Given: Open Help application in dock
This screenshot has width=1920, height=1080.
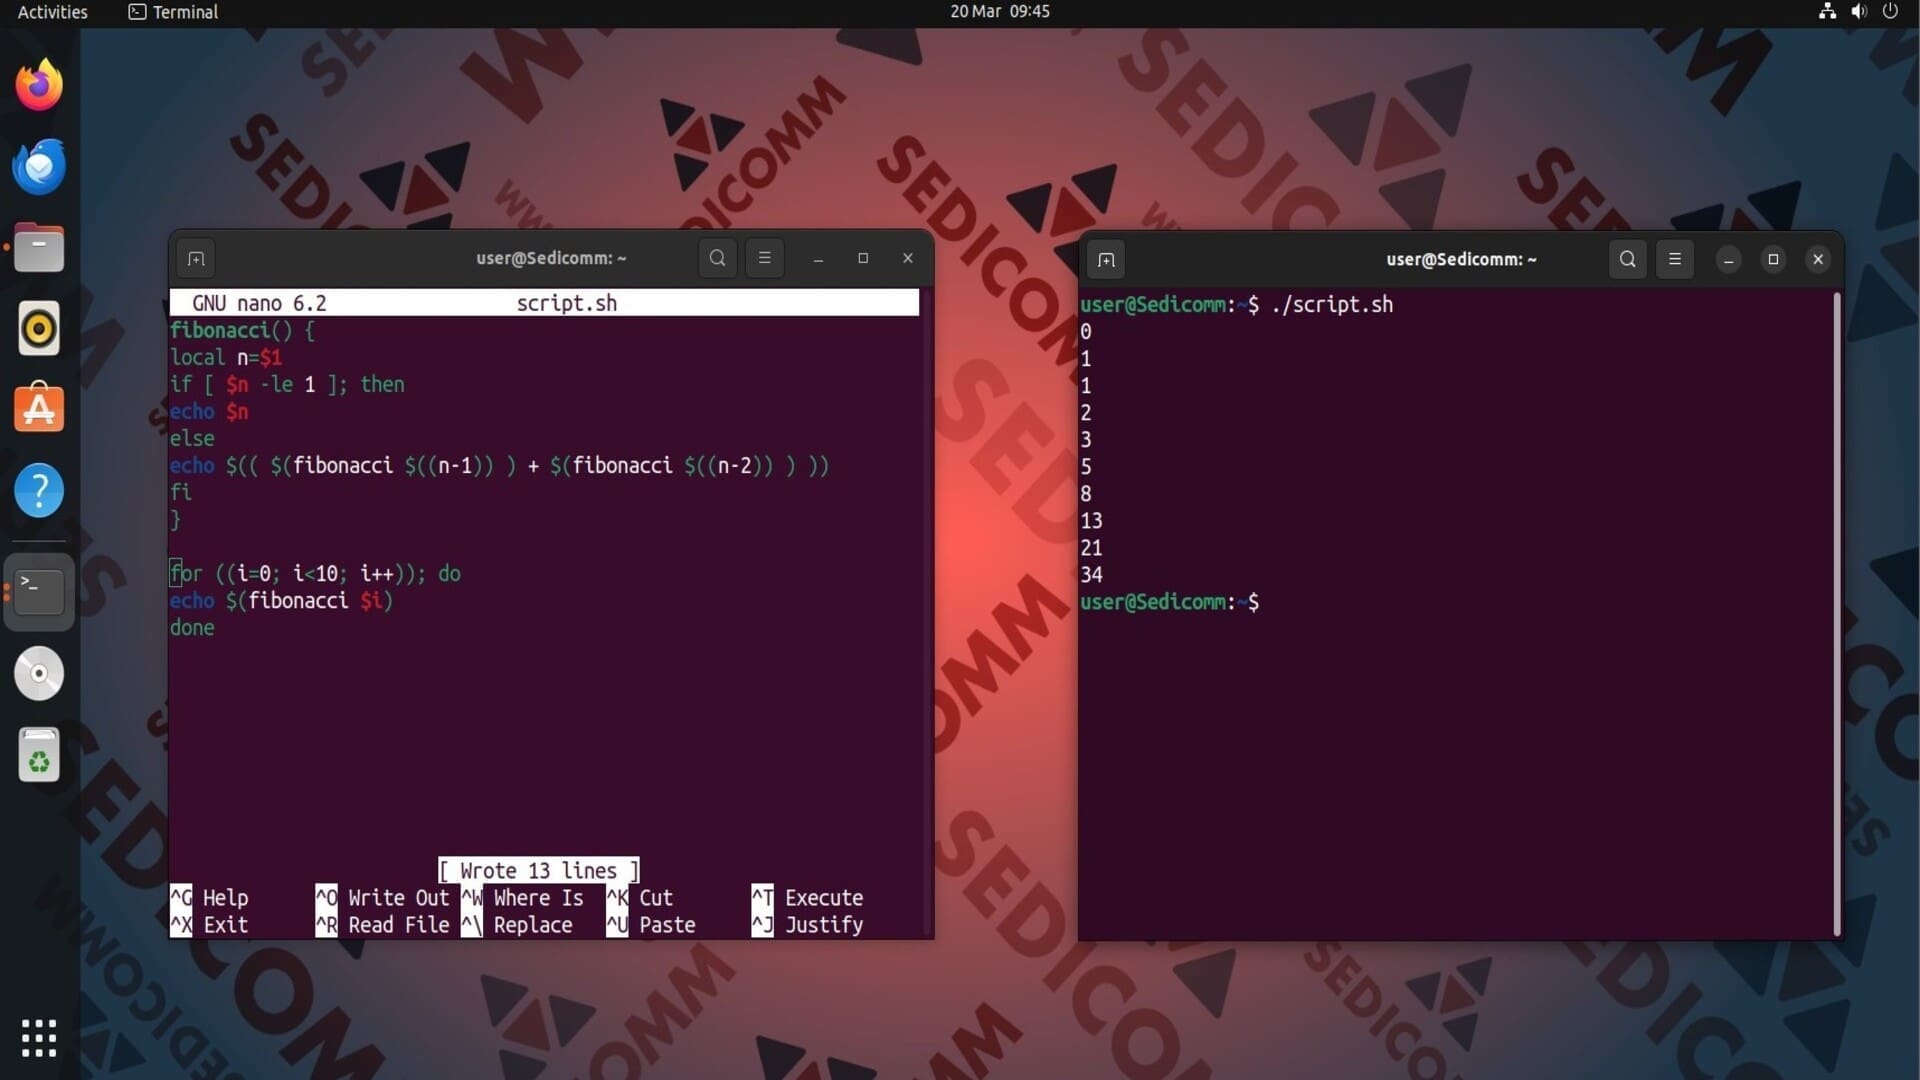Looking at the screenshot, I should click(x=39, y=491).
